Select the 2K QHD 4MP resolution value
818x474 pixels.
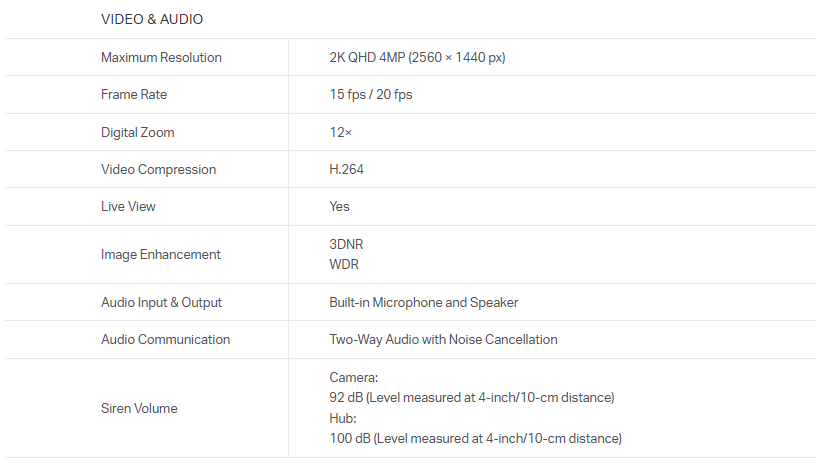pos(417,57)
